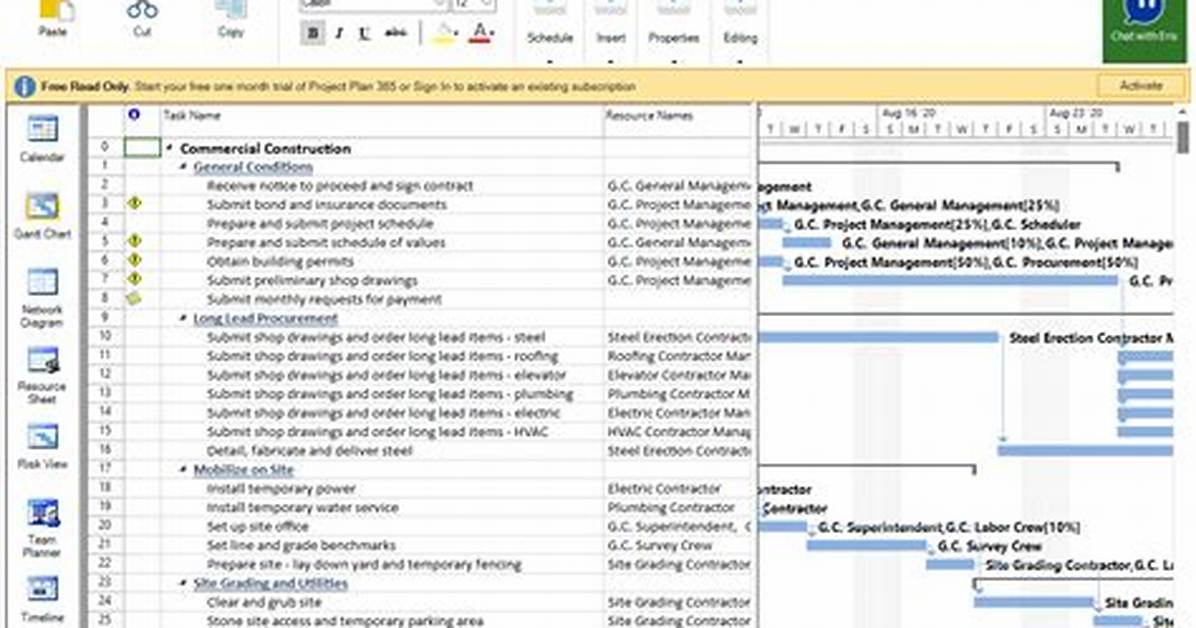Viewport: 1196px width, 628px height.
Task: Click the info icon in trial banner
Action: tap(24, 86)
